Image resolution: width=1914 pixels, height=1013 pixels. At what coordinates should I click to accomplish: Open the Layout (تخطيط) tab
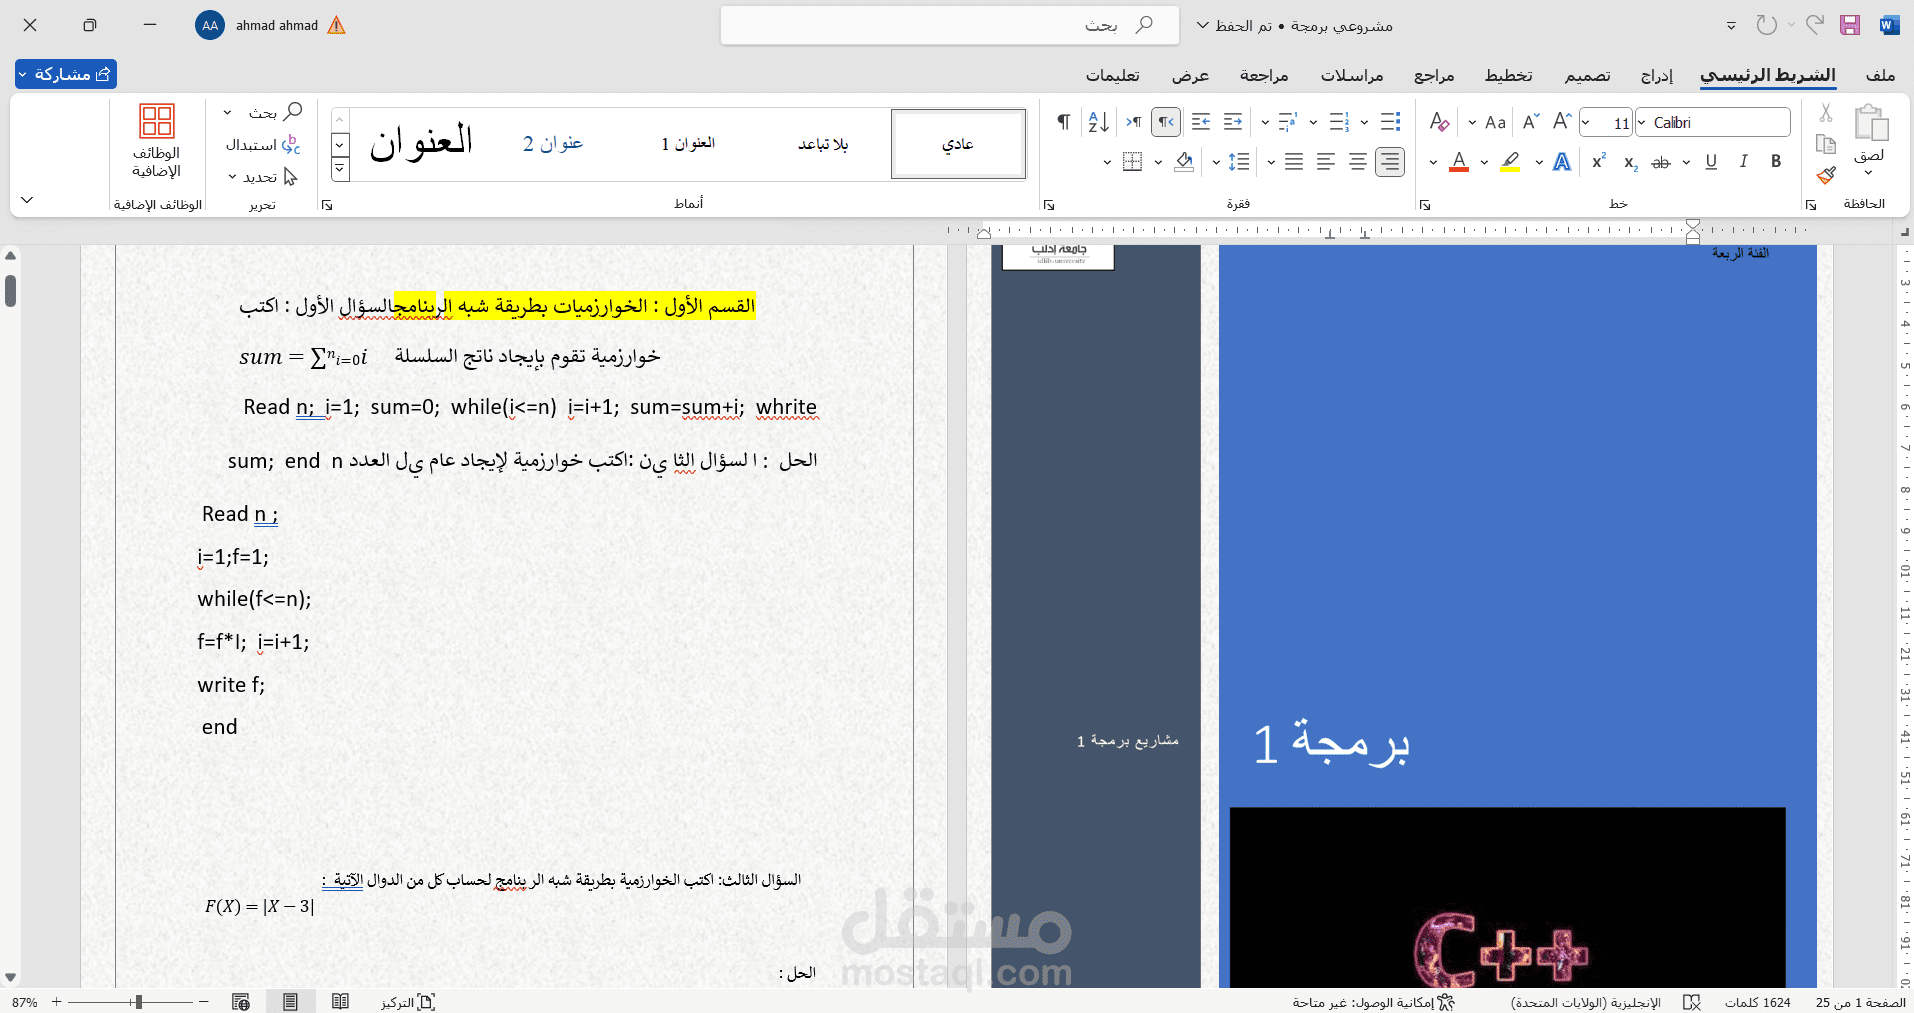click(1508, 75)
